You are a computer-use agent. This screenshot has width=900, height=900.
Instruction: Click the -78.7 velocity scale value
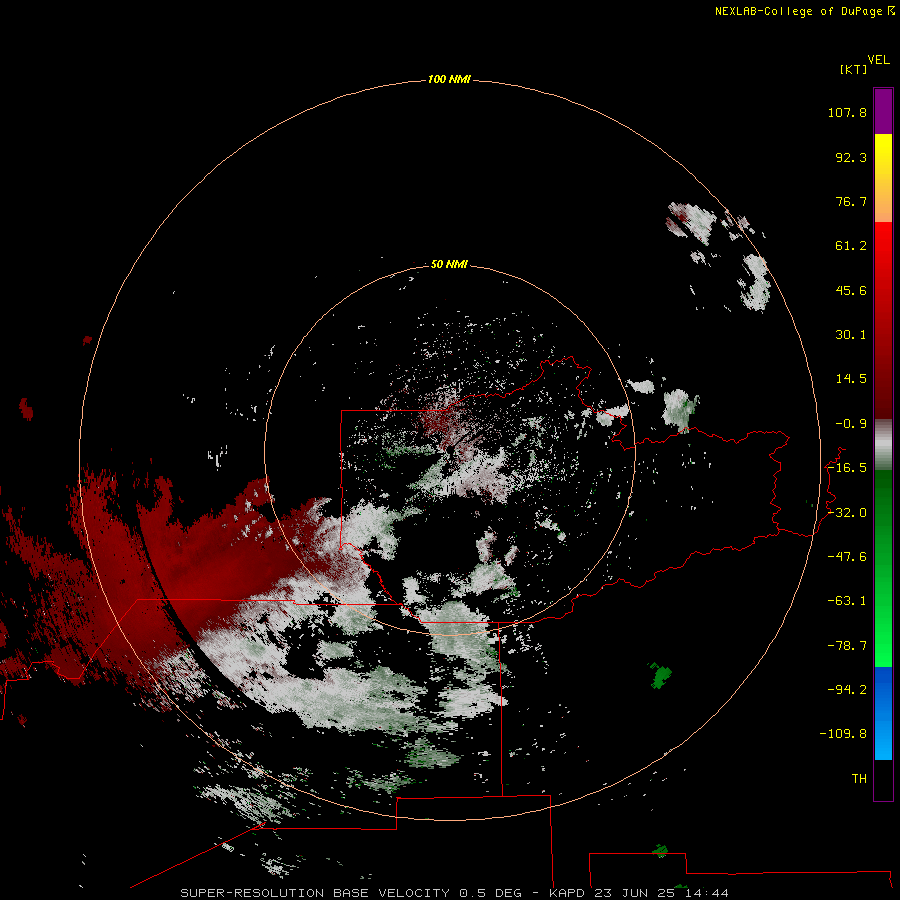click(x=847, y=646)
